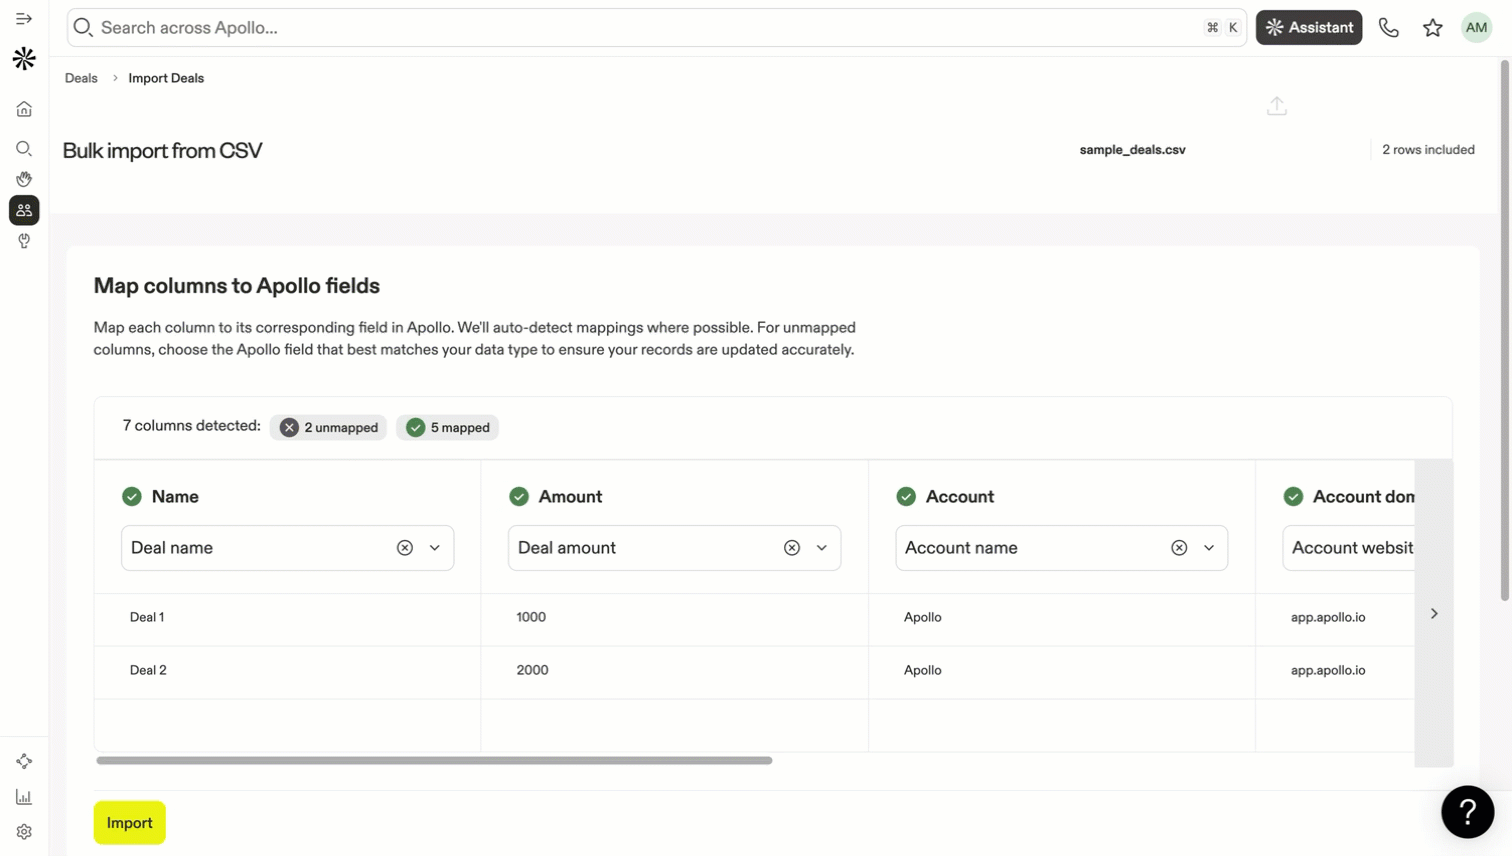Image resolution: width=1512 pixels, height=856 pixels.
Task: Clear the Deal amount mapping
Action: click(x=792, y=548)
